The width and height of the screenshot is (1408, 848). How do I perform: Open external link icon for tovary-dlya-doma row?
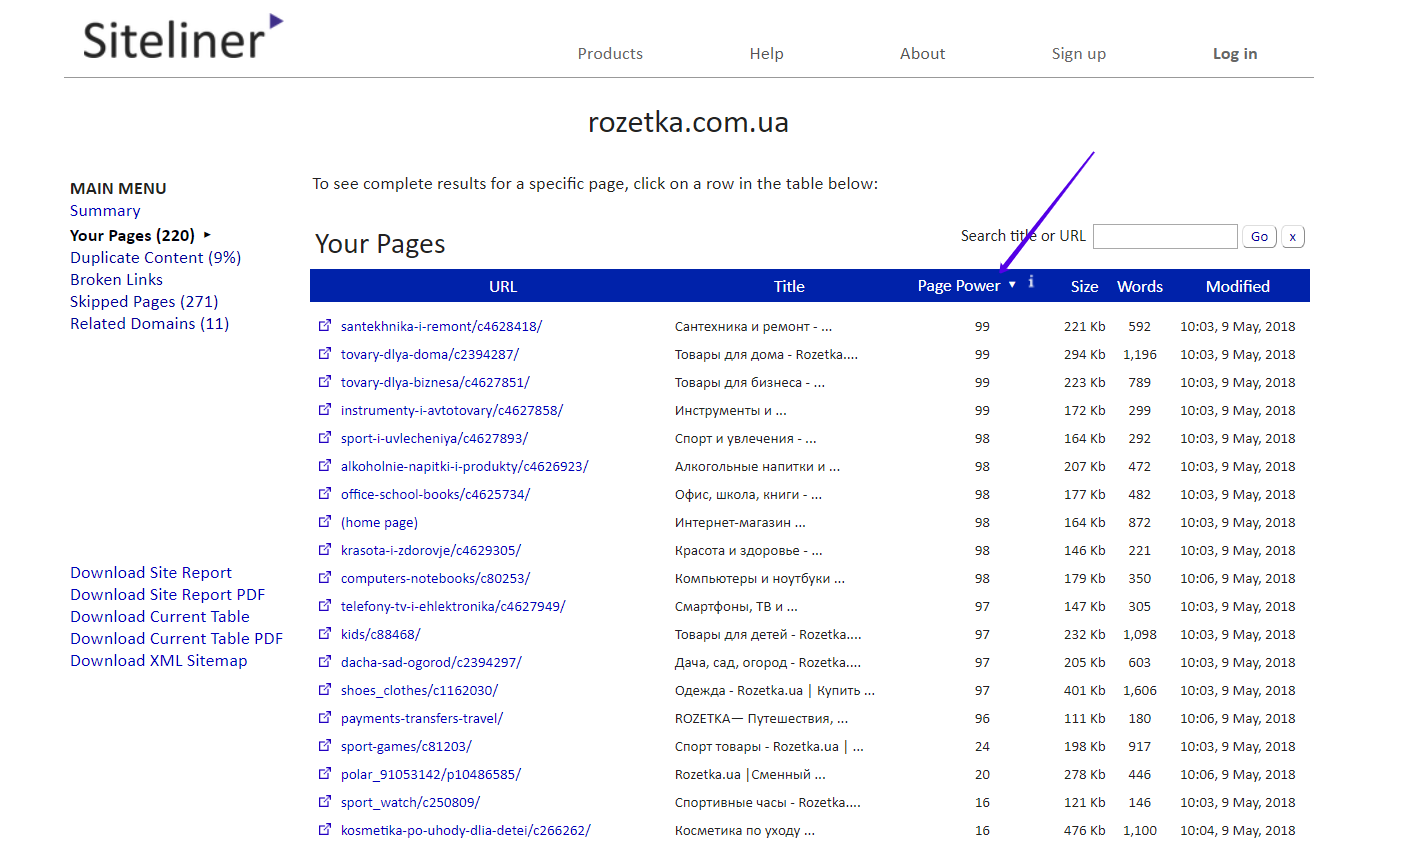pyautogui.click(x=325, y=354)
